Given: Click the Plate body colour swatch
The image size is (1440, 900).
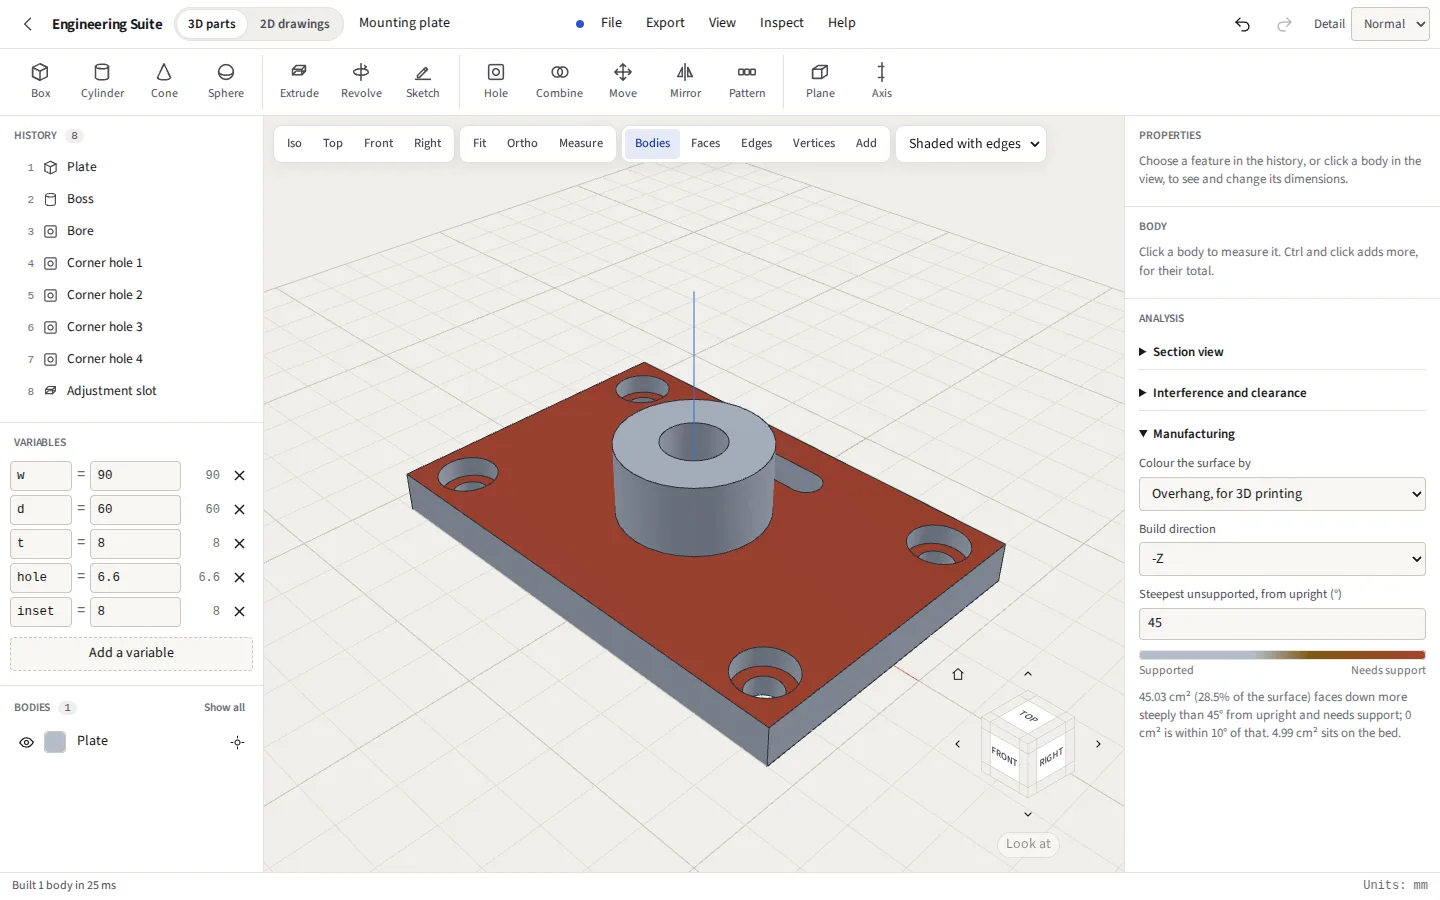Looking at the screenshot, I should pyautogui.click(x=55, y=742).
